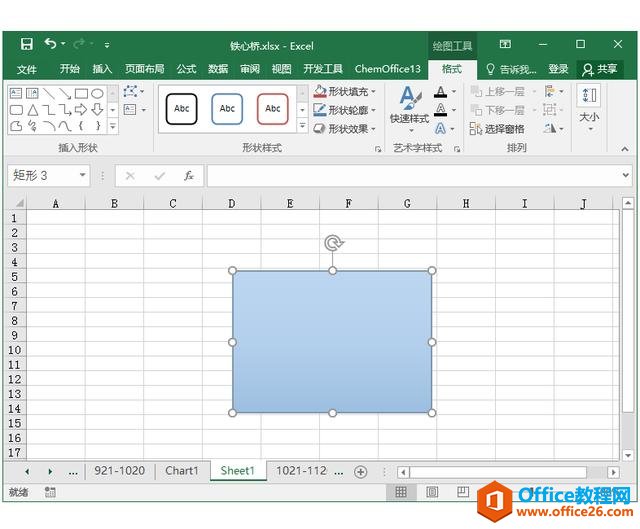
Task: Customize the Quick Access Toolbar dropdown
Action: 107,44
